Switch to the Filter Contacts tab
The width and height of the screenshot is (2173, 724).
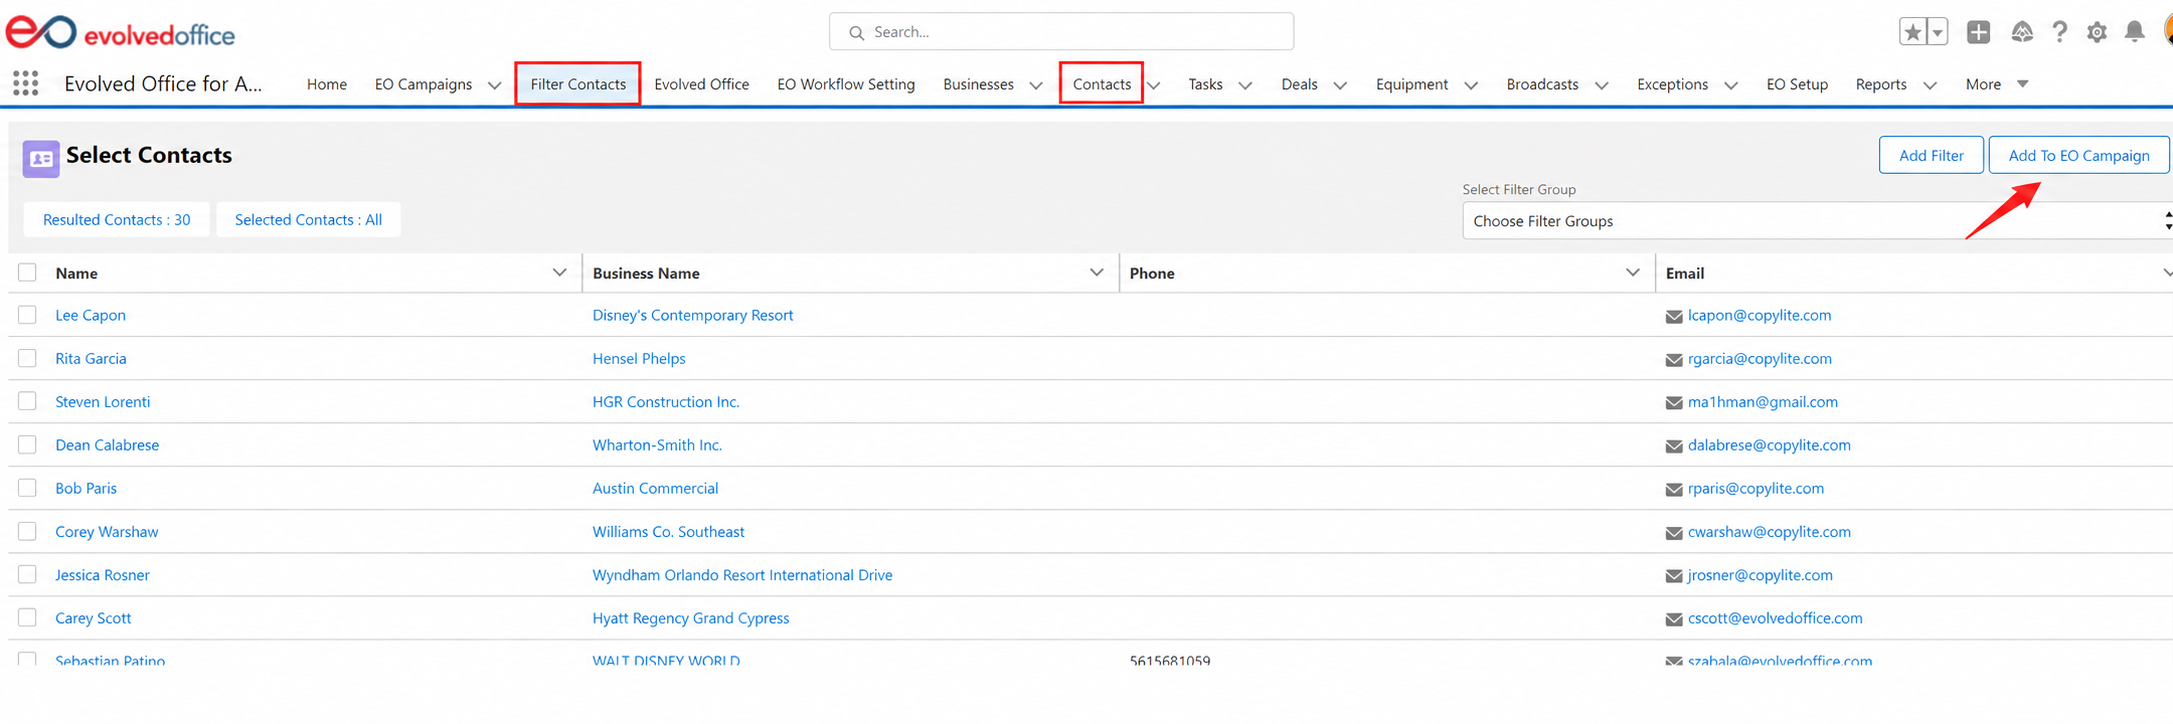coord(578,84)
